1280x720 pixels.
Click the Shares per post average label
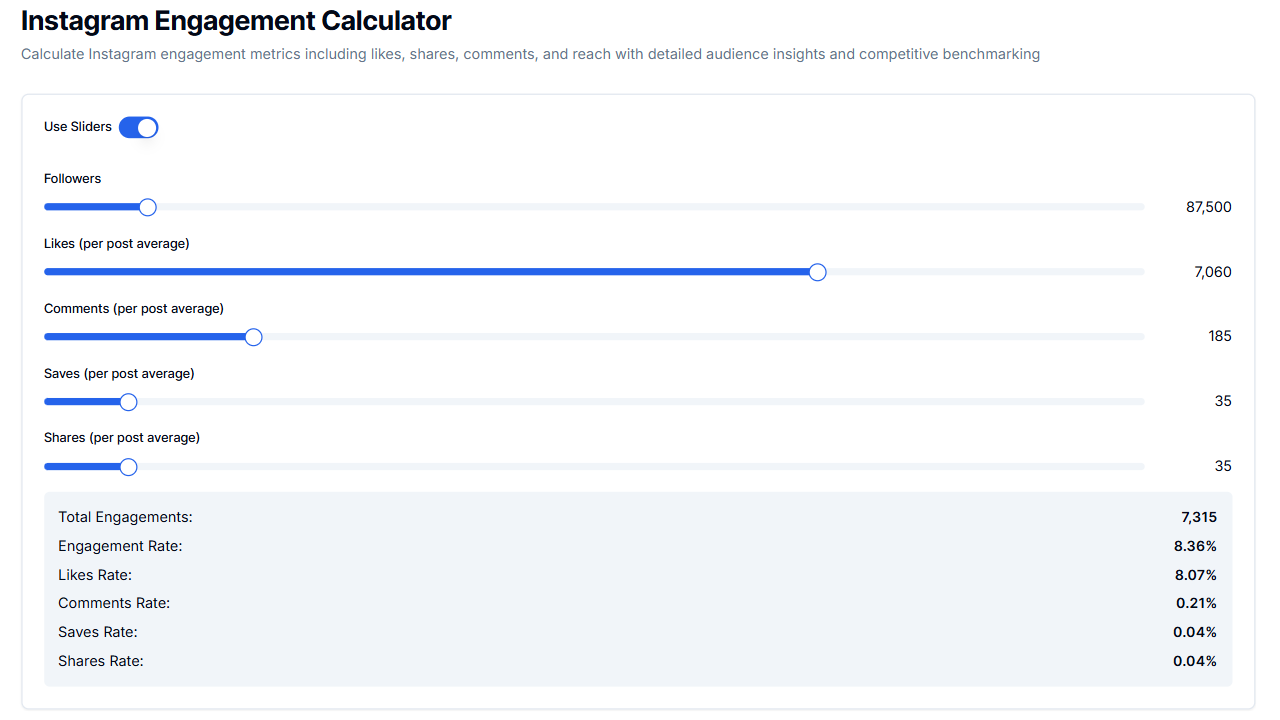click(x=121, y=437)
